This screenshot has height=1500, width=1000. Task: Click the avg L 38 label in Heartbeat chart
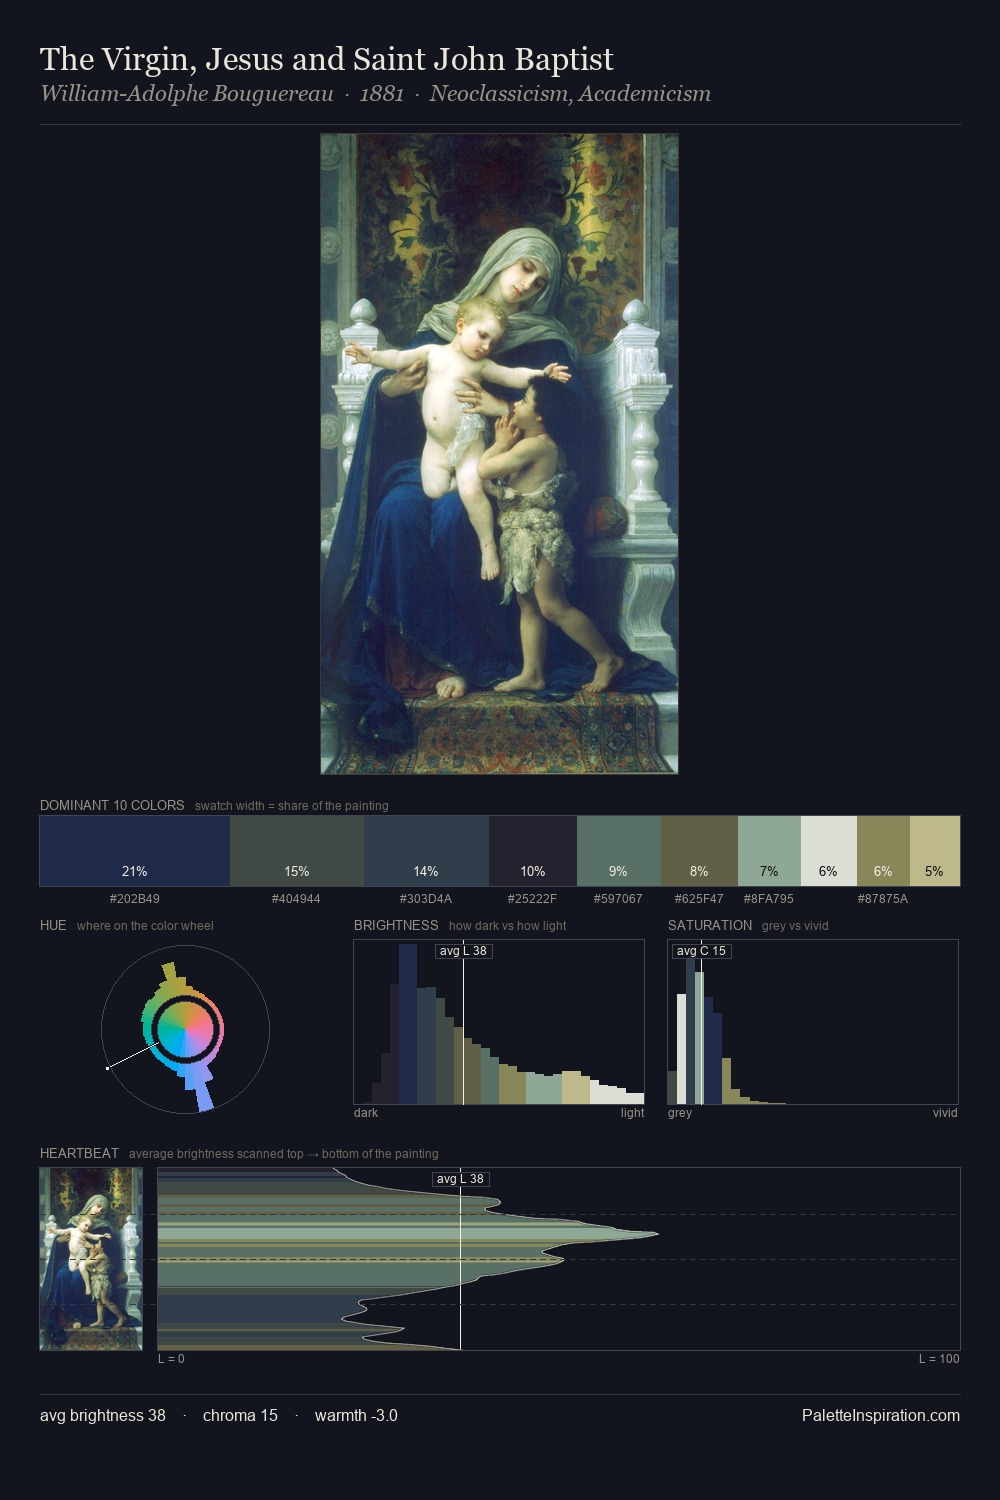(x=460, y=1179)
